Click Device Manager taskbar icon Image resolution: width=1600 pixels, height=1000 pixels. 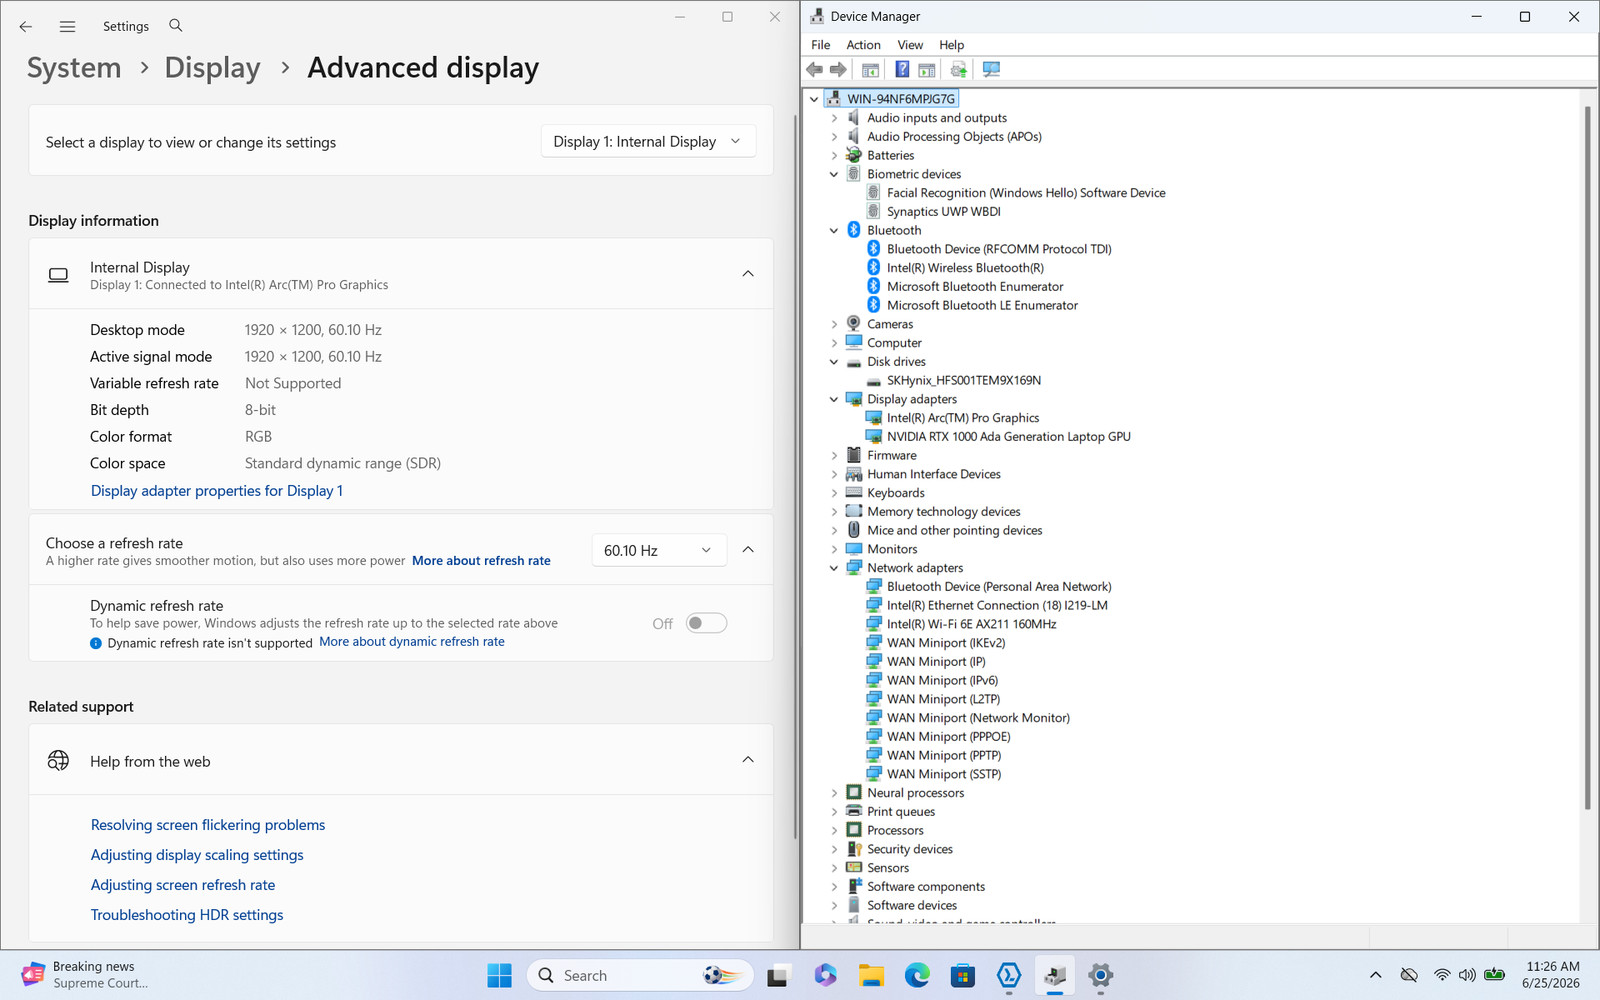point(1055,975)
